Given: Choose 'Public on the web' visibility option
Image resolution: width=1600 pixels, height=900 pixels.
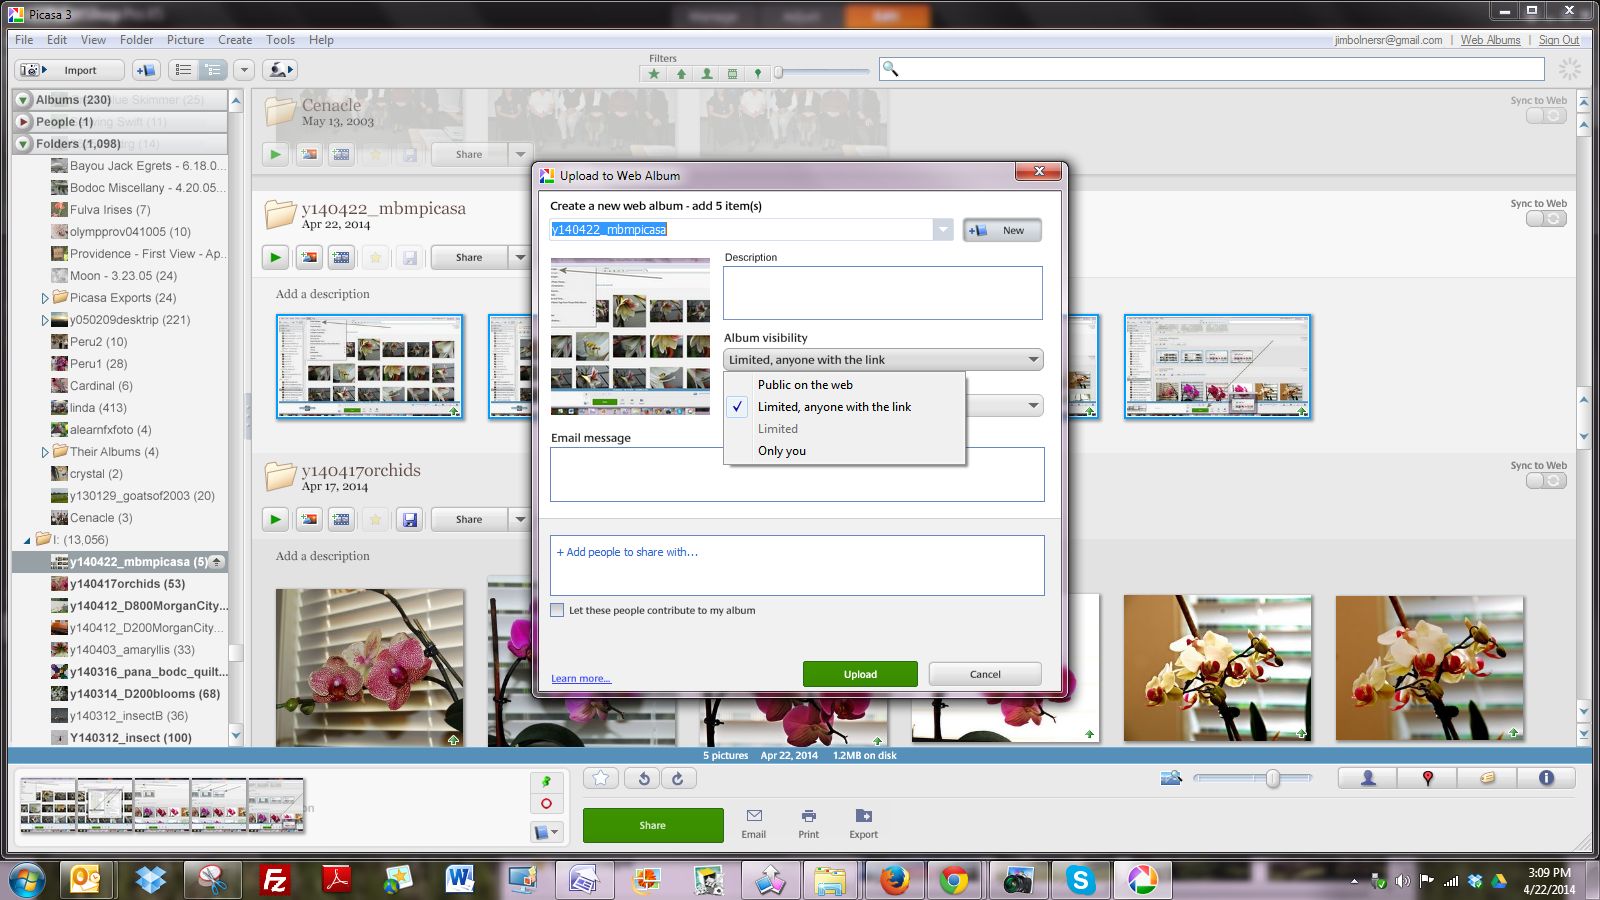Looking at the screenshot, I should [844, 385].
